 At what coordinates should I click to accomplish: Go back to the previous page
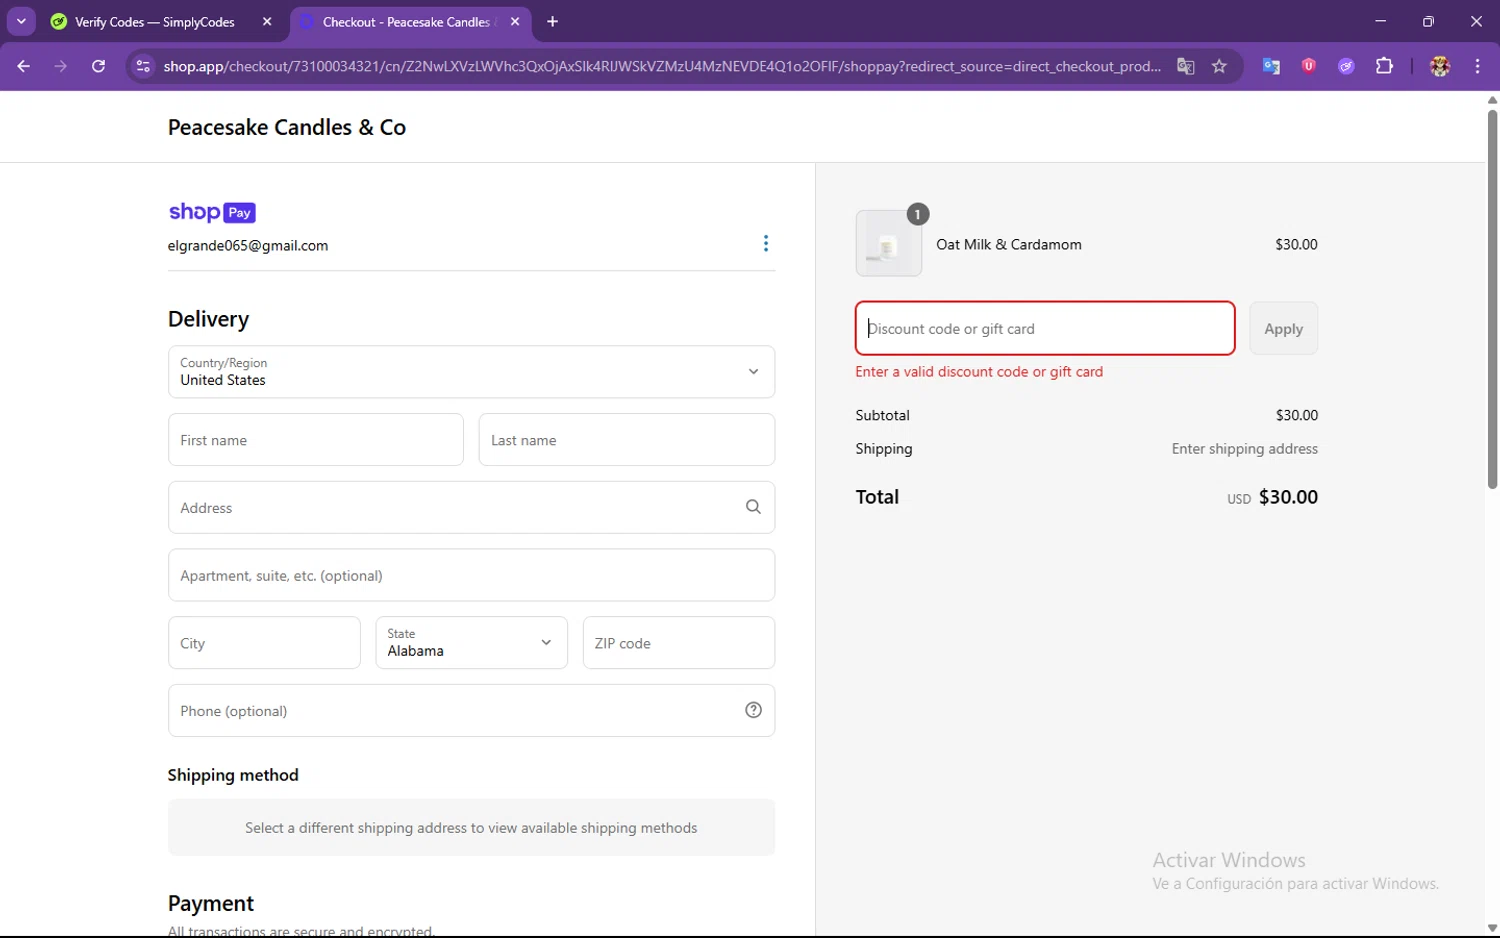[24, 66]
